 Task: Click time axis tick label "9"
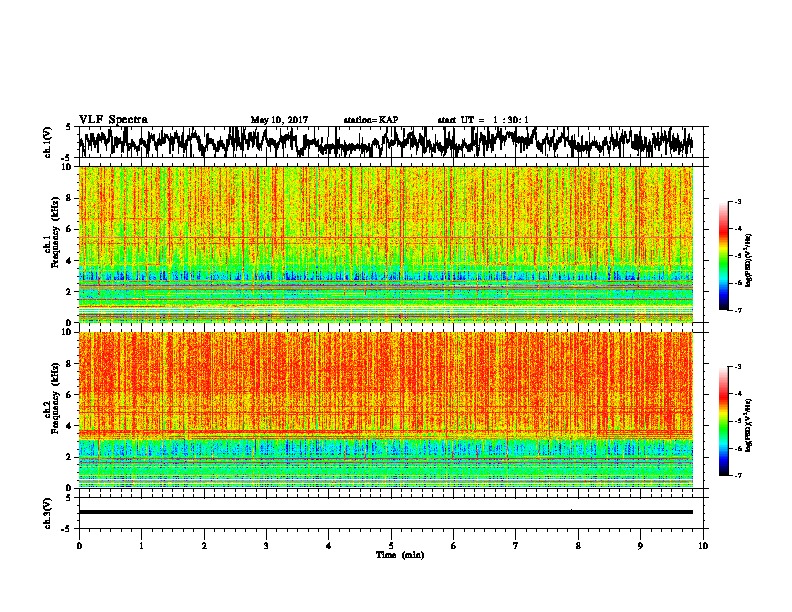640,546
